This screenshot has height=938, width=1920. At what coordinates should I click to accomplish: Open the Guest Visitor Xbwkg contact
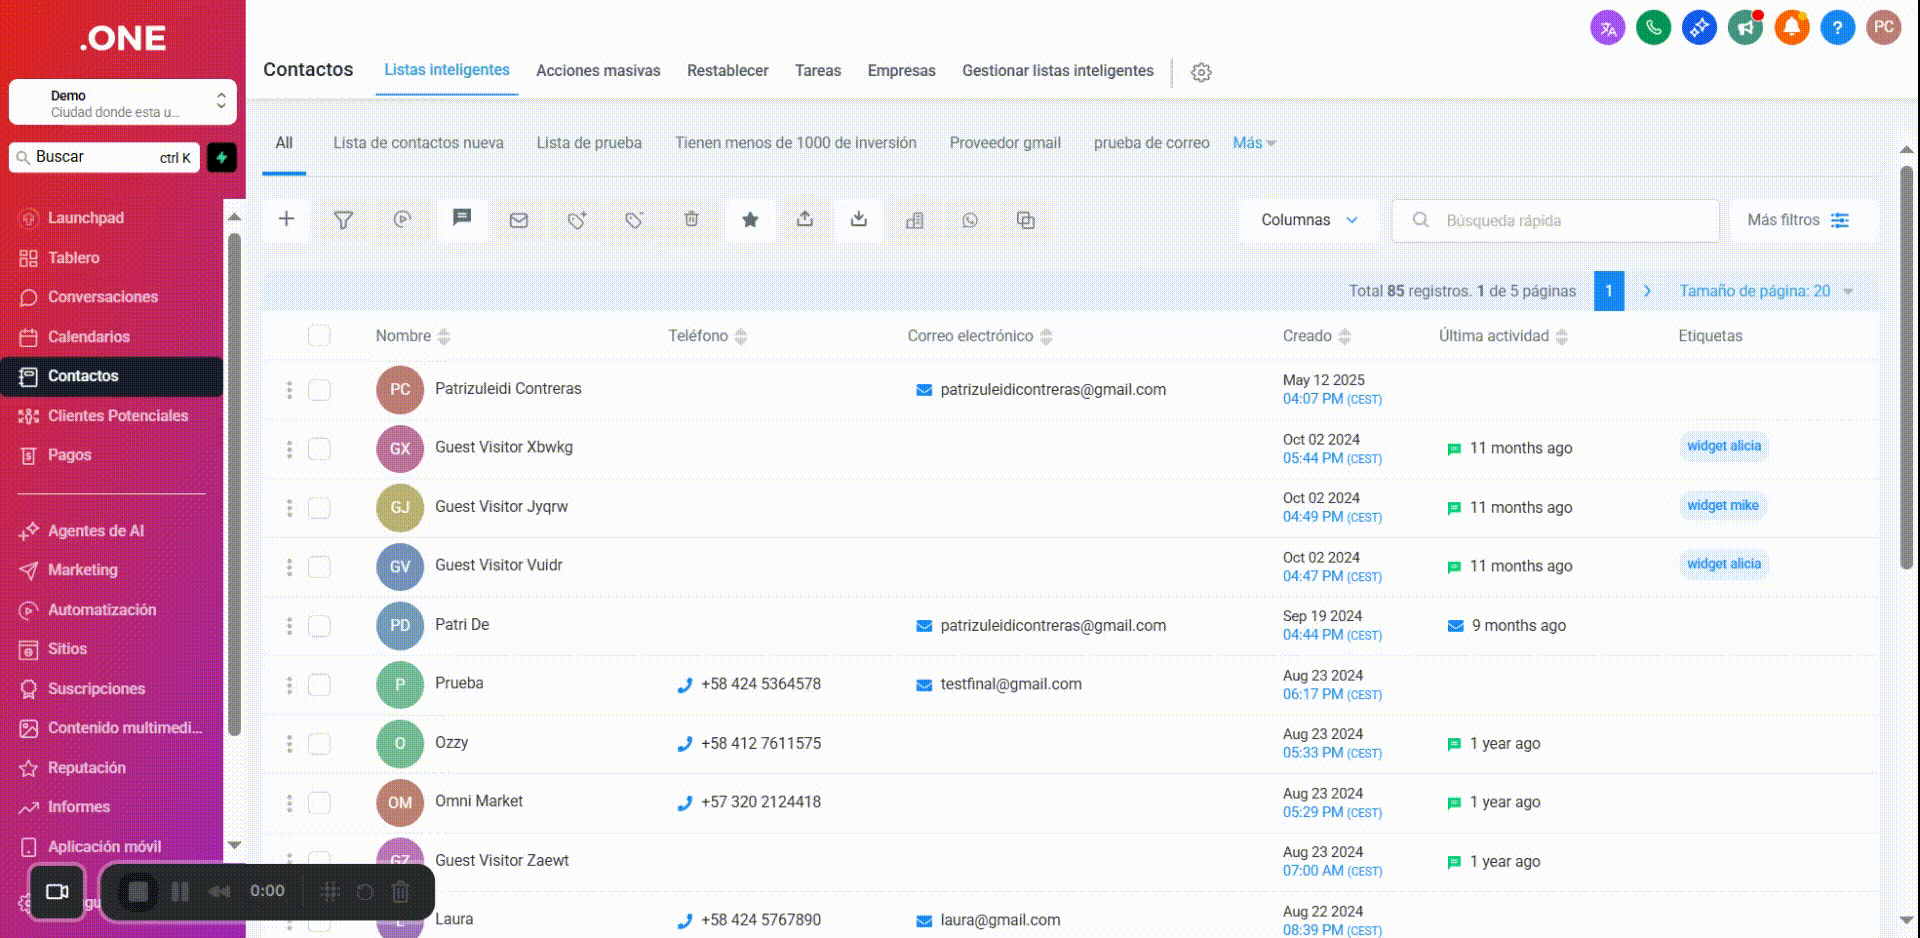(x=503, y=448)
